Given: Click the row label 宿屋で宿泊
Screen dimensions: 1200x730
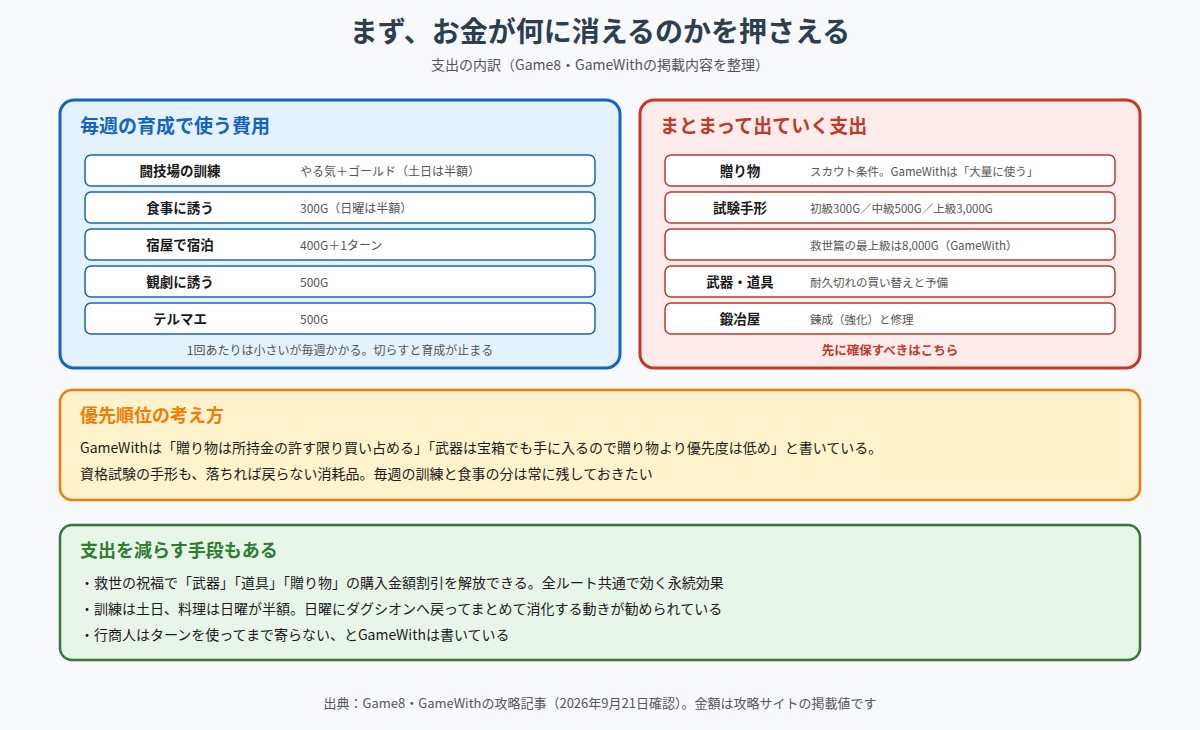Looking at the screenshot, I should [180, 245].
